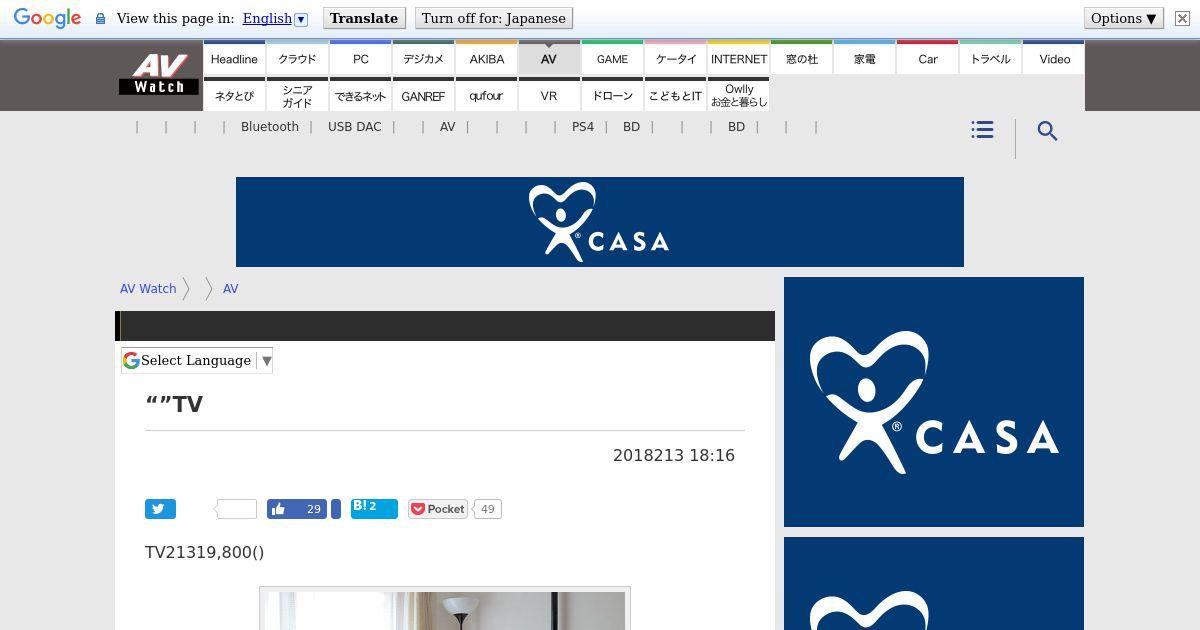The width and height of the screenshot is (1200, 630).
Task: Open the シニアガイド tab
Action: [297, 95]
